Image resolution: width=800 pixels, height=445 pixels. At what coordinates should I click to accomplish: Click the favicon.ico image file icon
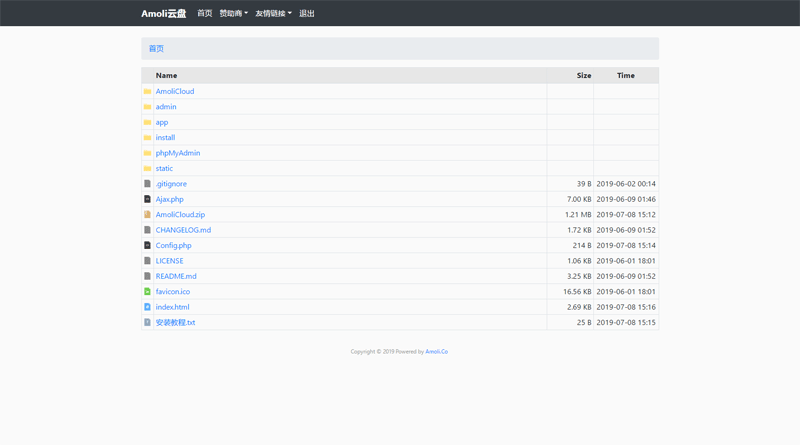pos(147,292)
